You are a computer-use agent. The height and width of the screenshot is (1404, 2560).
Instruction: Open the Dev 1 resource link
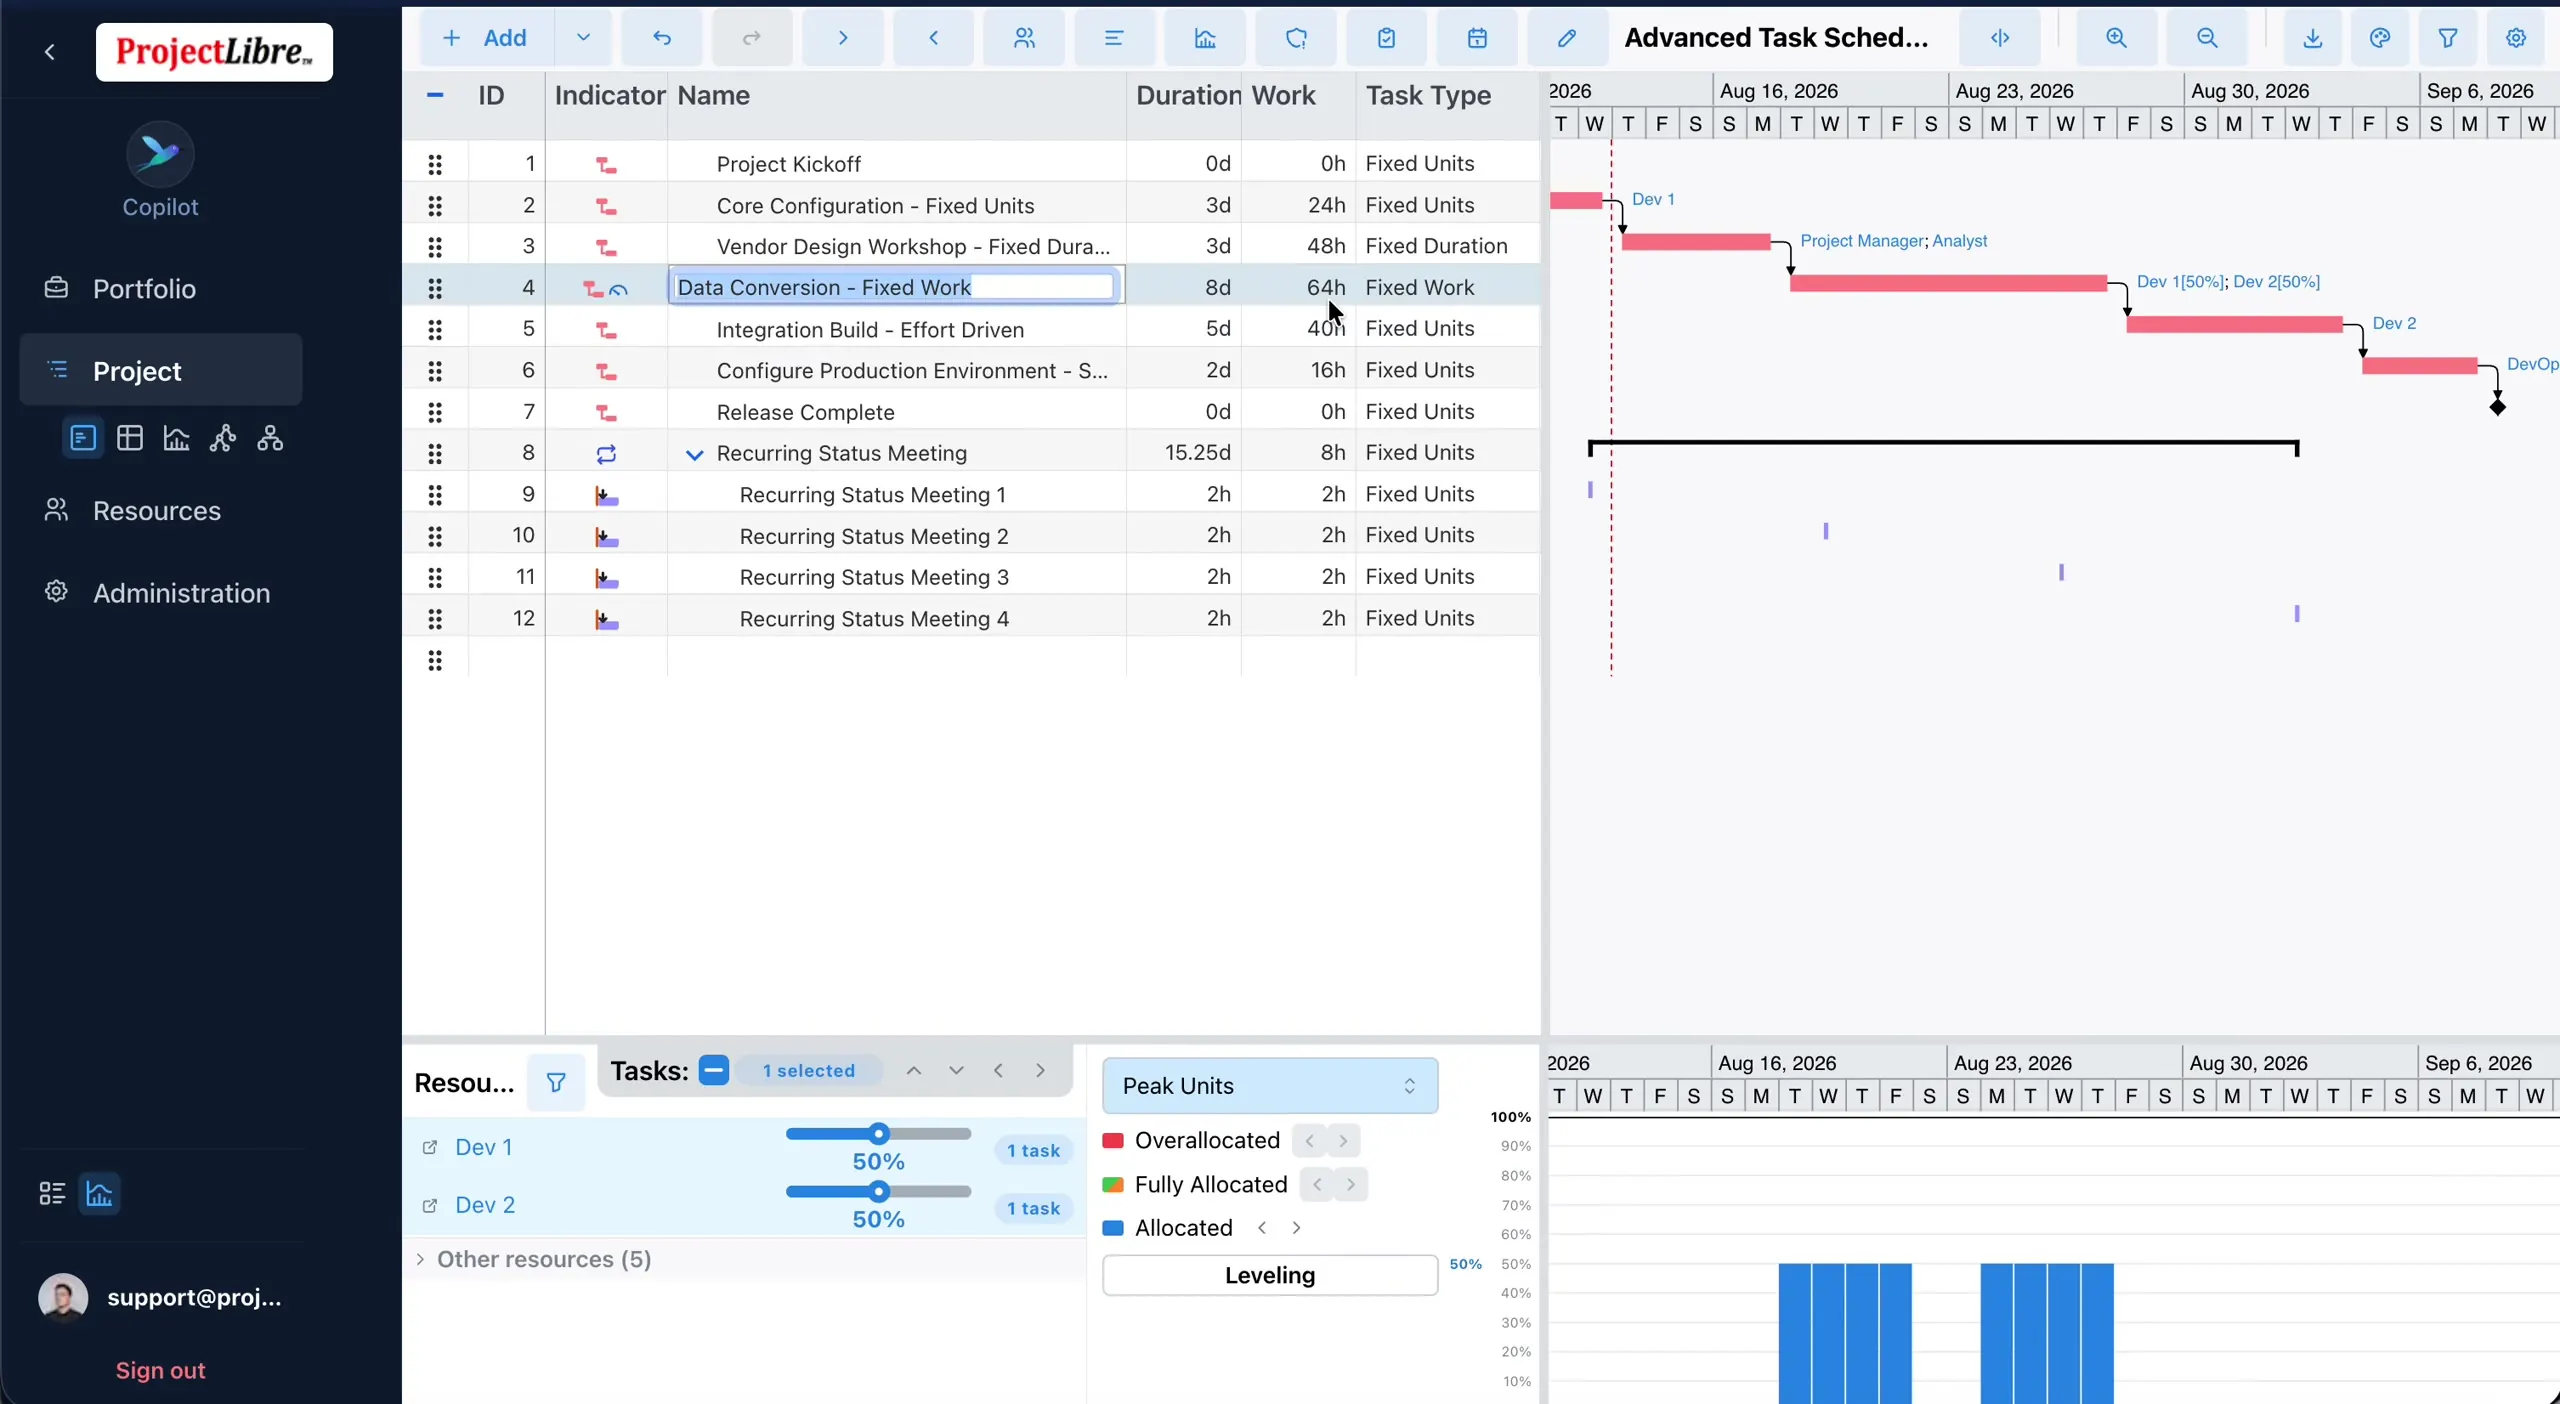(483, 1147)
